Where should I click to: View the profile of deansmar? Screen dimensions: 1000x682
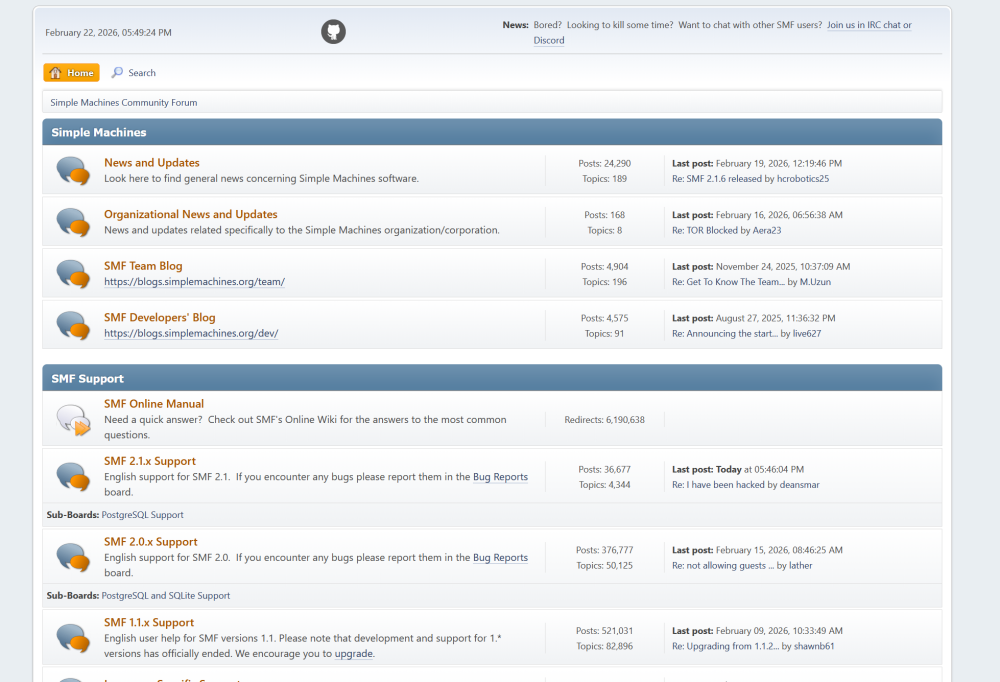tap(800, 485)
